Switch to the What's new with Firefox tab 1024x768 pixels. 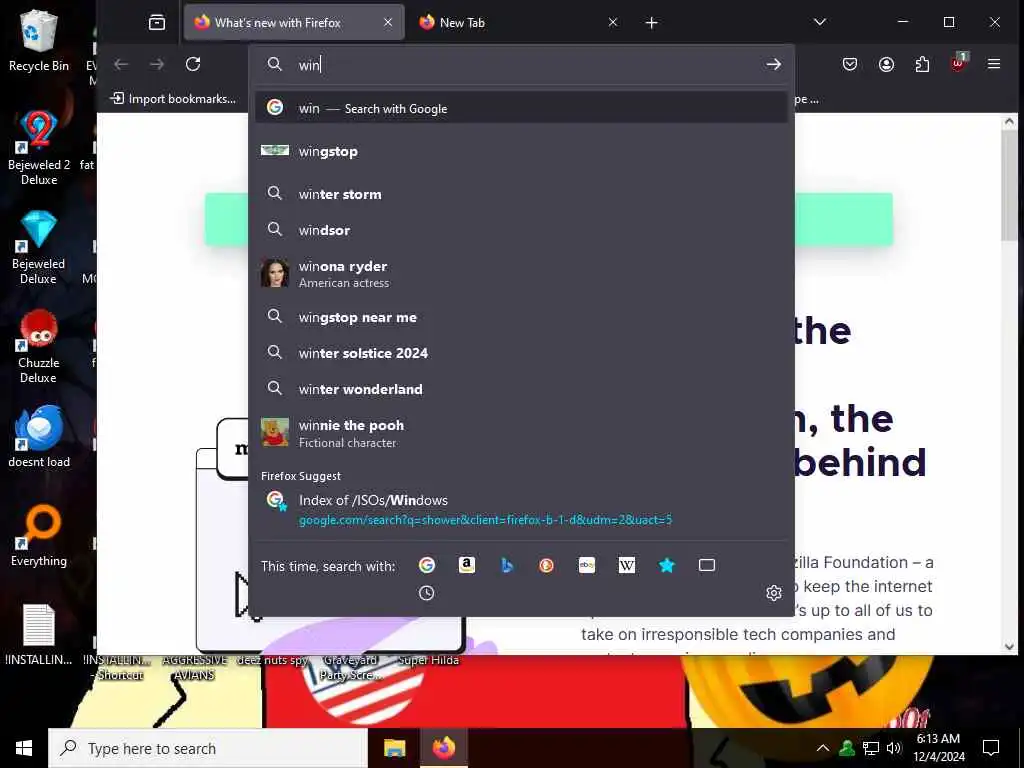(x=294, y=23)
